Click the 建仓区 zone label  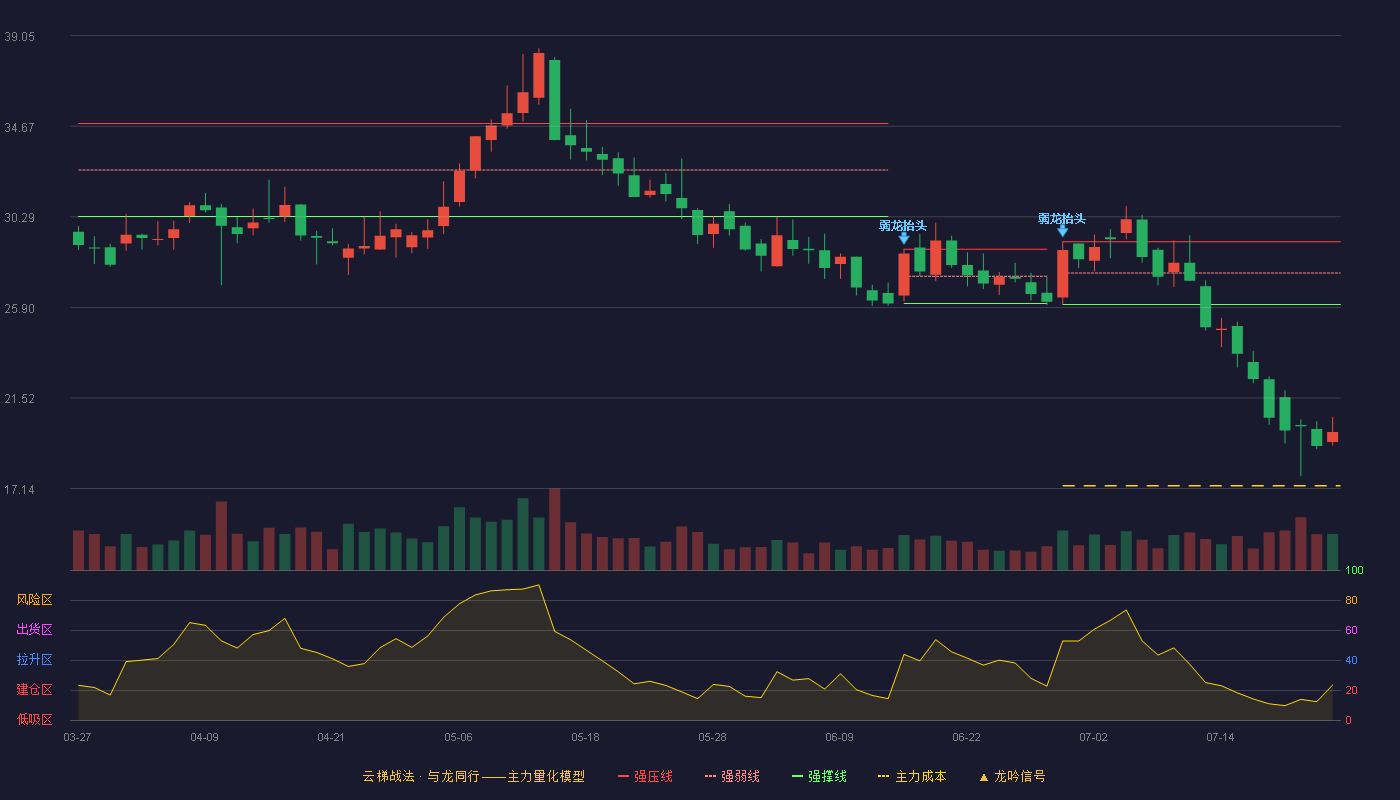[34, 690]
